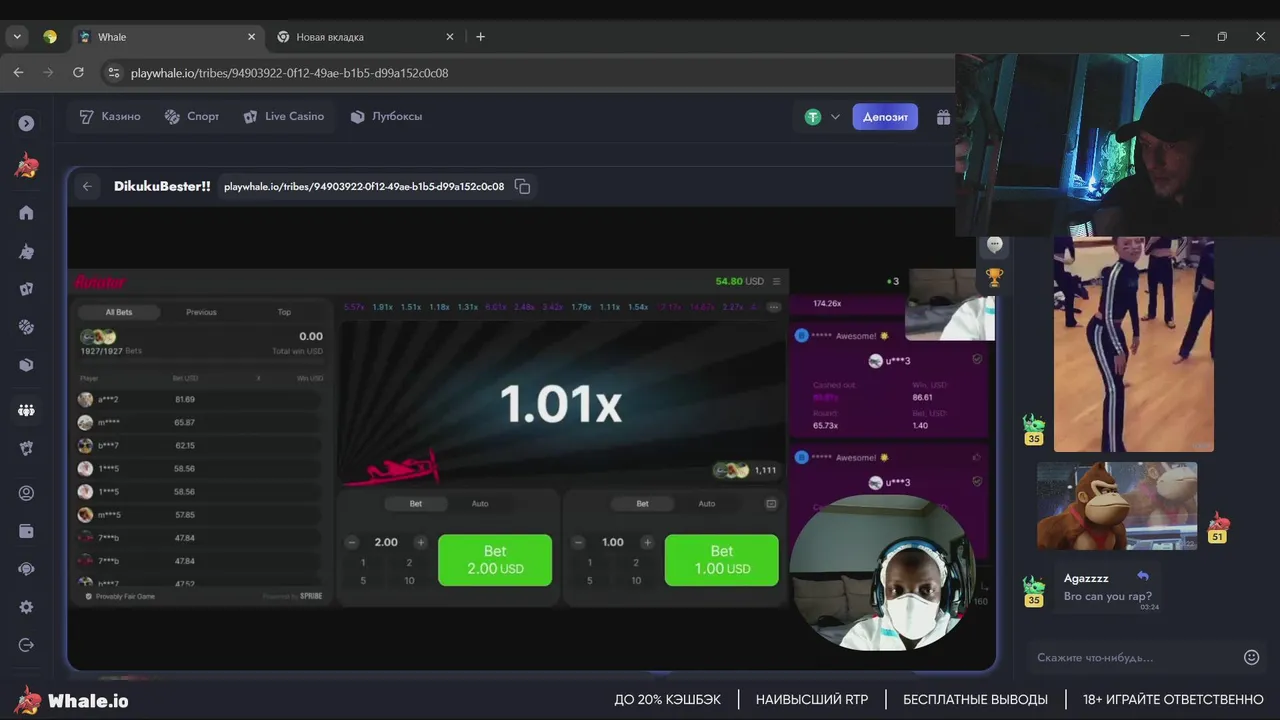Expand the multiplier history with ellipsis button
The height and width of the screenshot is (720, 1280).
click(773, 307)
